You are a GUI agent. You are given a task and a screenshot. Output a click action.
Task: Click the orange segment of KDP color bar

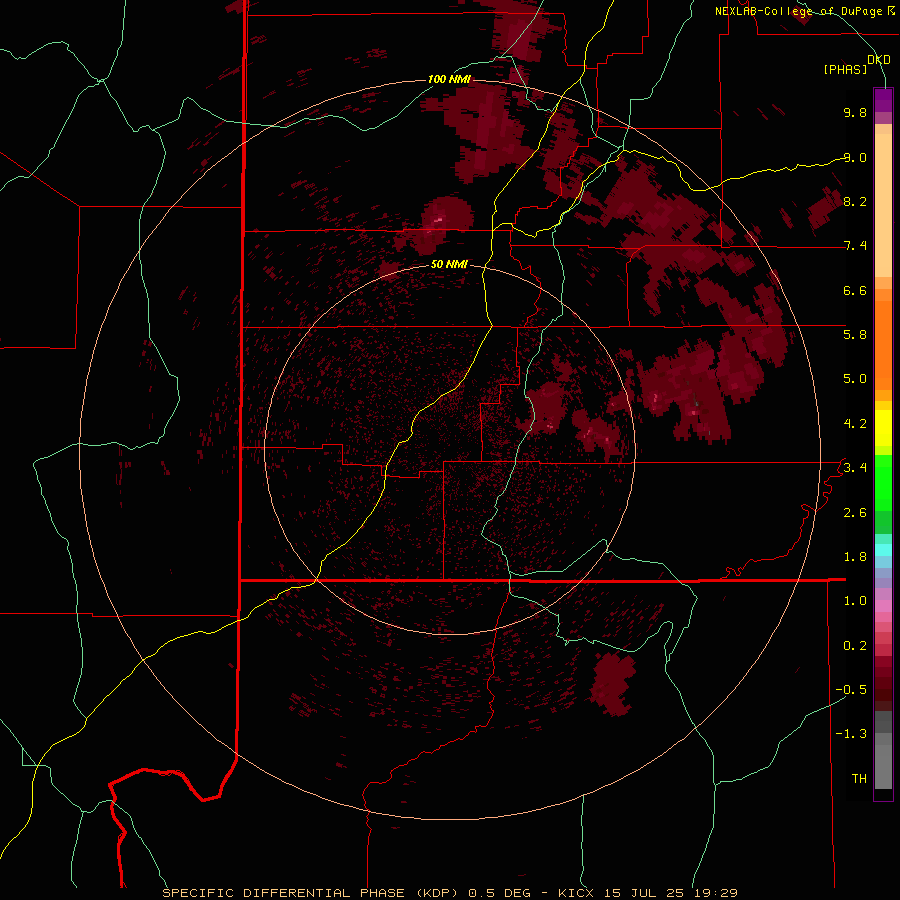click(x=883, y=344)
